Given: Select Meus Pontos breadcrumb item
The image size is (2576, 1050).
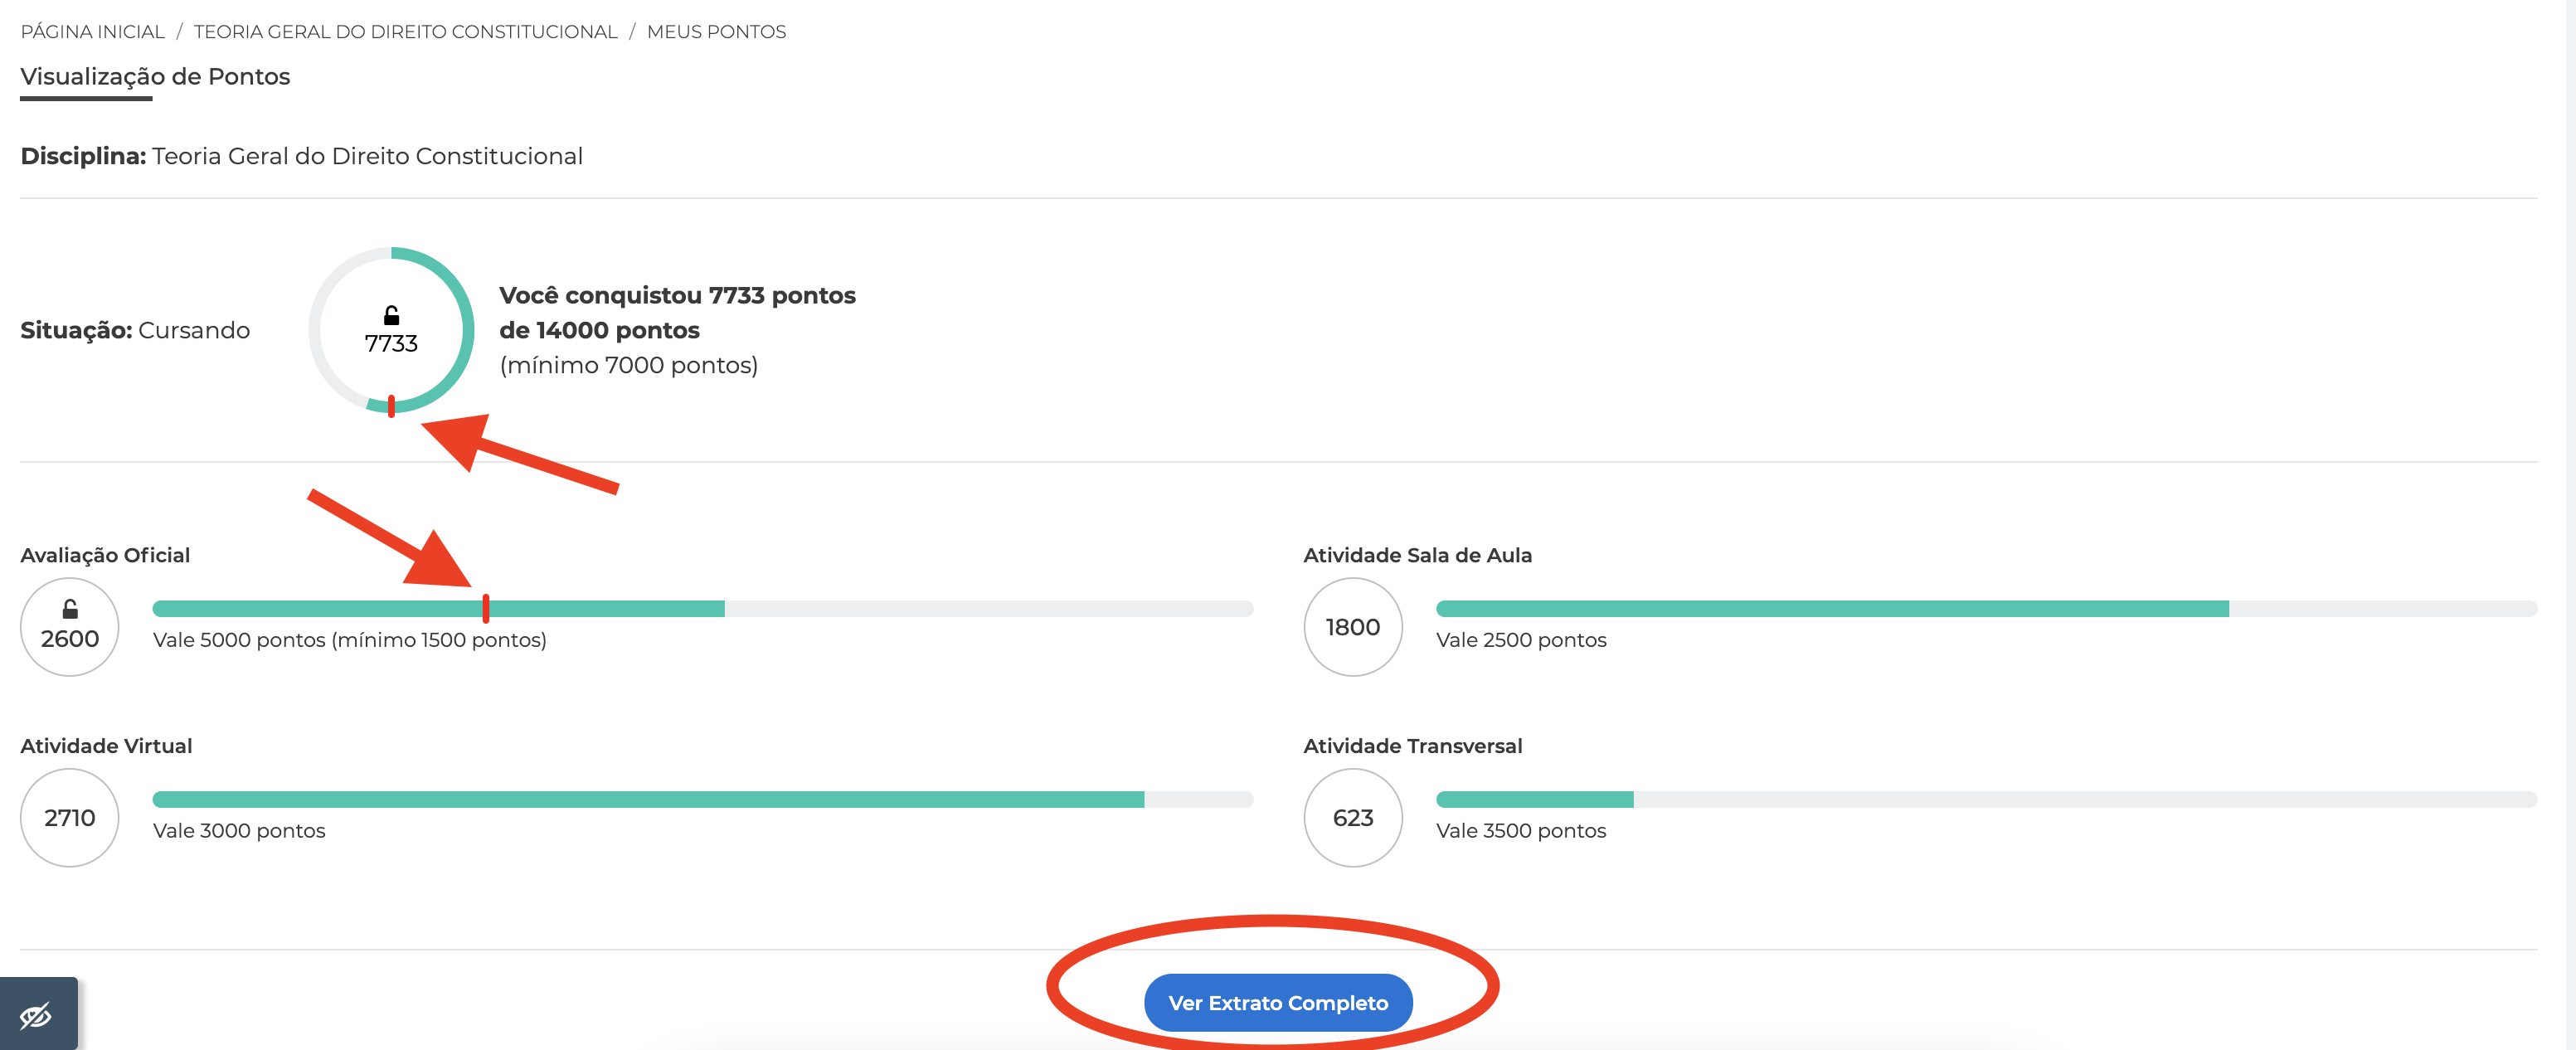Looking at the screenshot, I should pyautogui.click(x=716, y=32).
